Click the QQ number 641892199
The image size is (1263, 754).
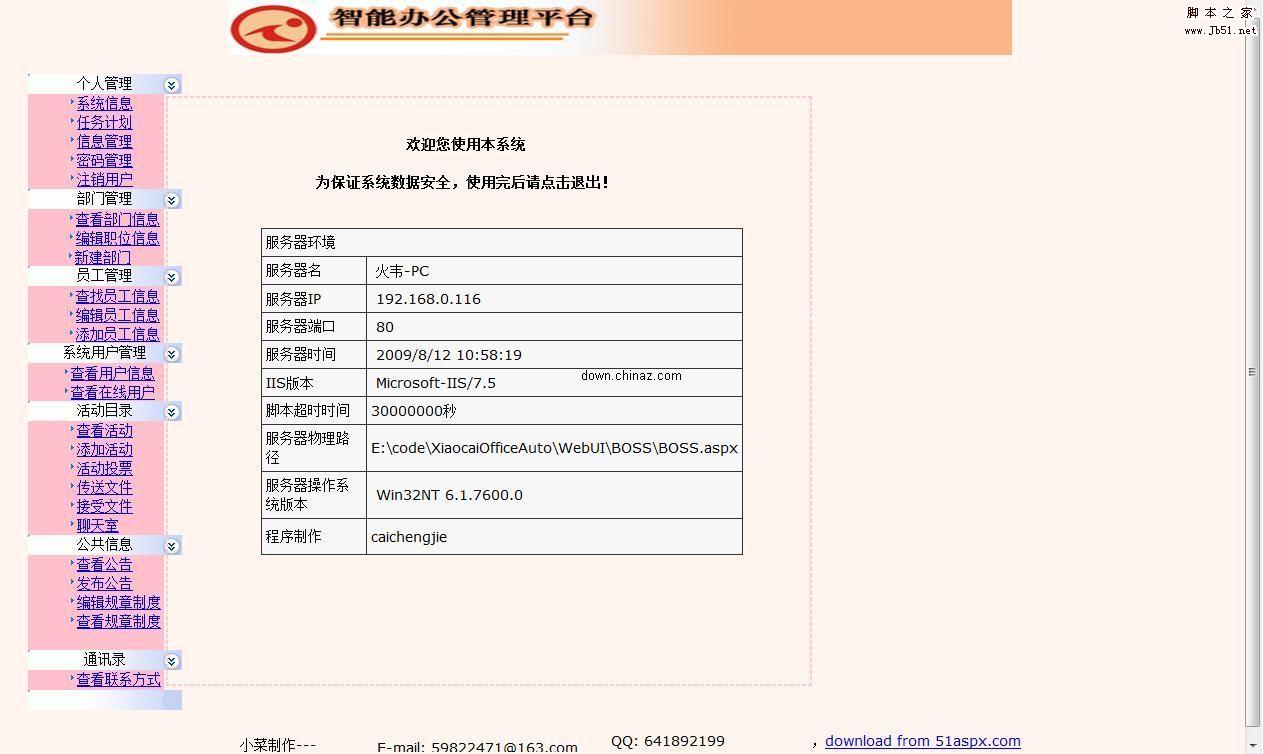(x=684, y=741)
